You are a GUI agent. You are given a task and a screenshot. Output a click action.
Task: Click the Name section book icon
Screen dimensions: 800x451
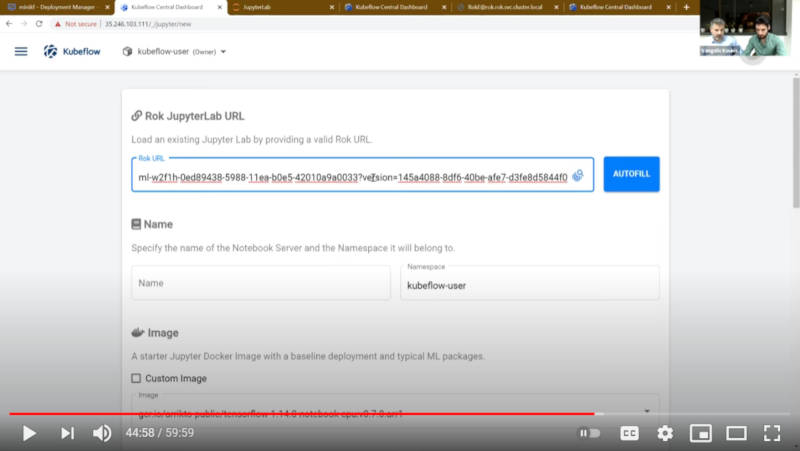coord(136,224)
